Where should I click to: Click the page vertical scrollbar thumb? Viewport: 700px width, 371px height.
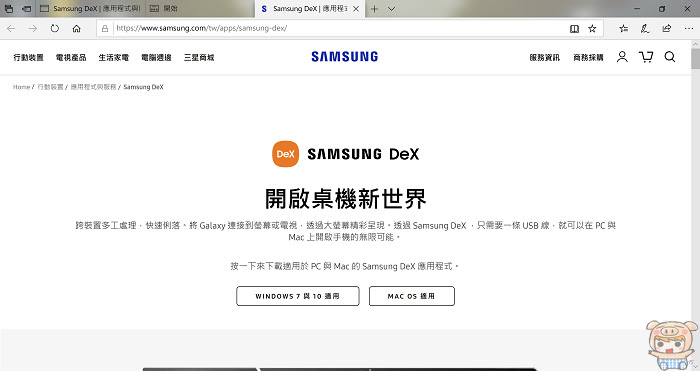pos(696,59)
